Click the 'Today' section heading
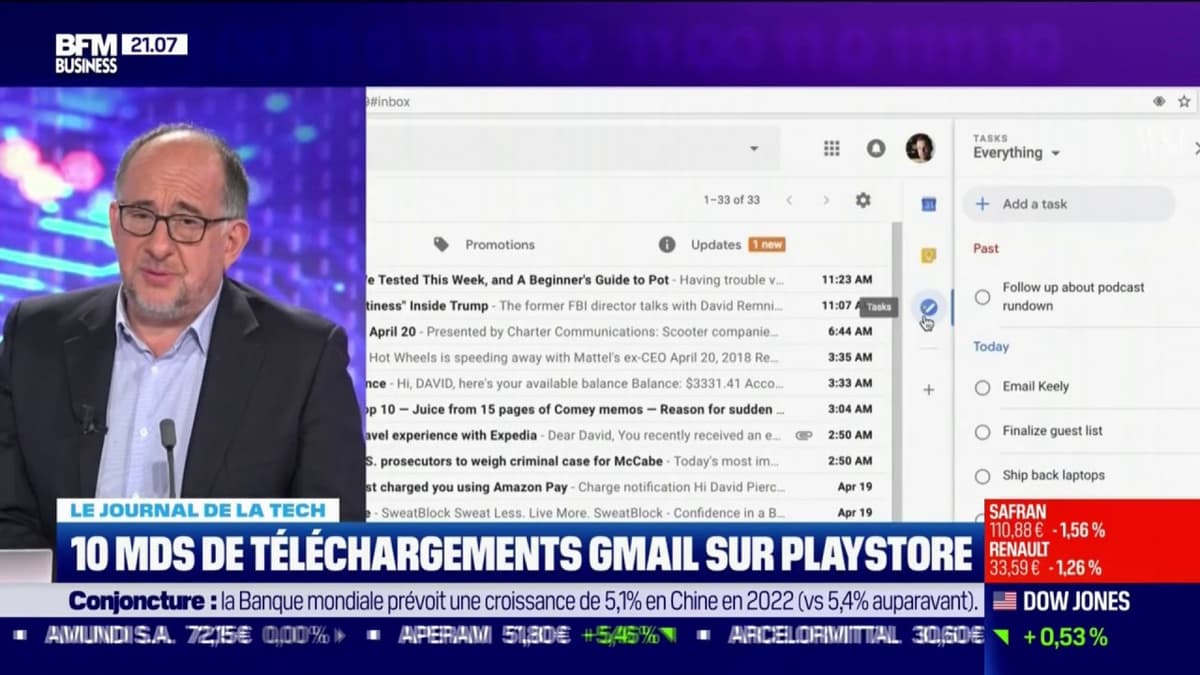Screen dimensions: 1200x675 [x=991, y=347]
